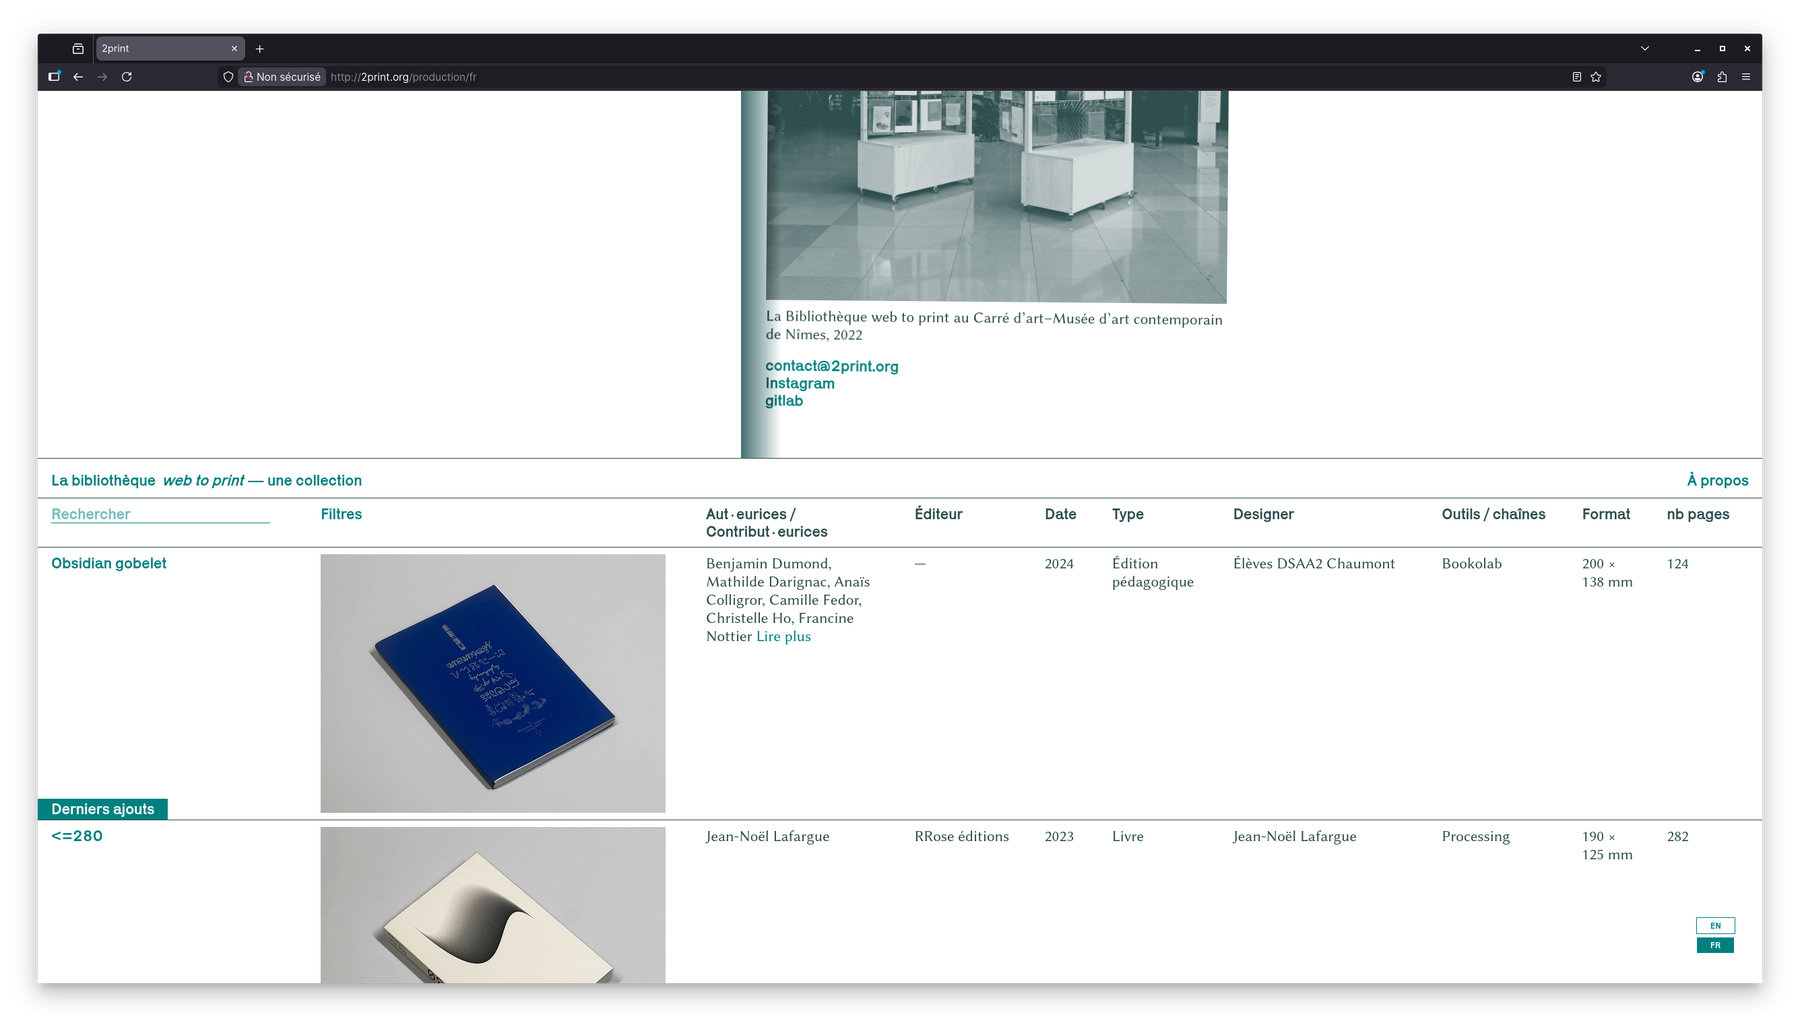Open a new tab with the plus button

260,49
